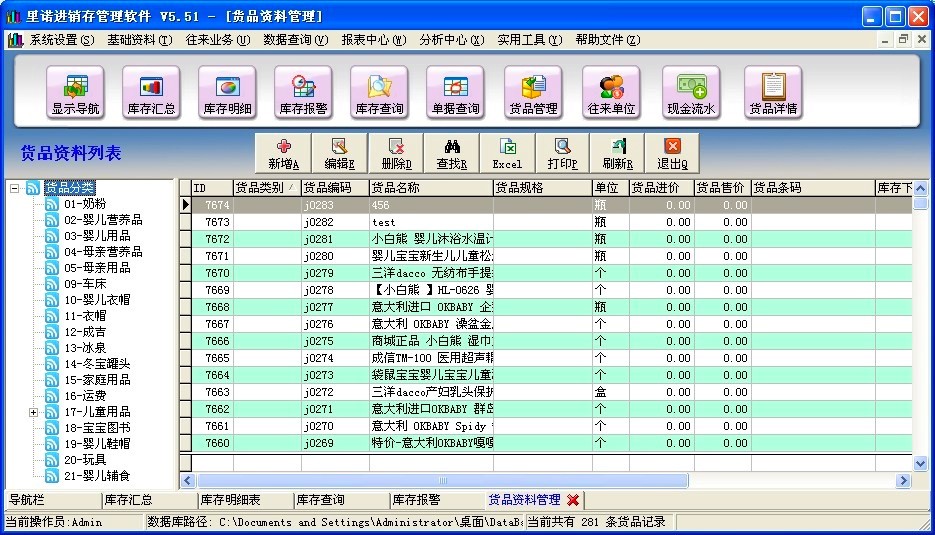The height and width of the screenshot is (535, 935).
Task: Switch to 库存汇总 bottom tab
Action: (149, 500)
